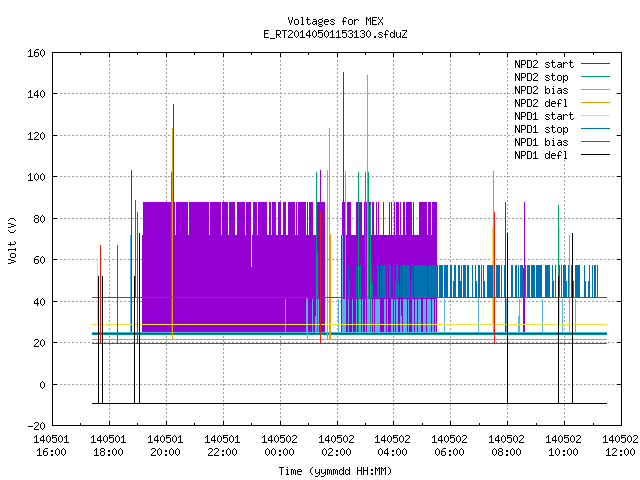This screenshot has height=480, width=640.
Task: Click the '140501 16:00' time tick label
Action: [51, 446]
